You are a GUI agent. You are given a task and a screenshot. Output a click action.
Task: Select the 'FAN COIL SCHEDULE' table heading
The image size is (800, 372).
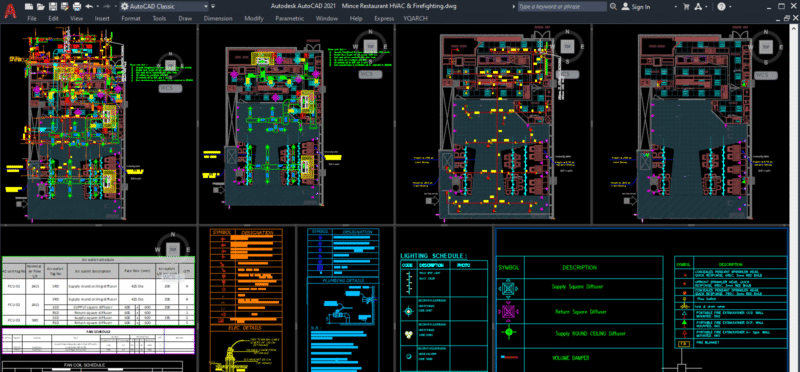(84, 365)
